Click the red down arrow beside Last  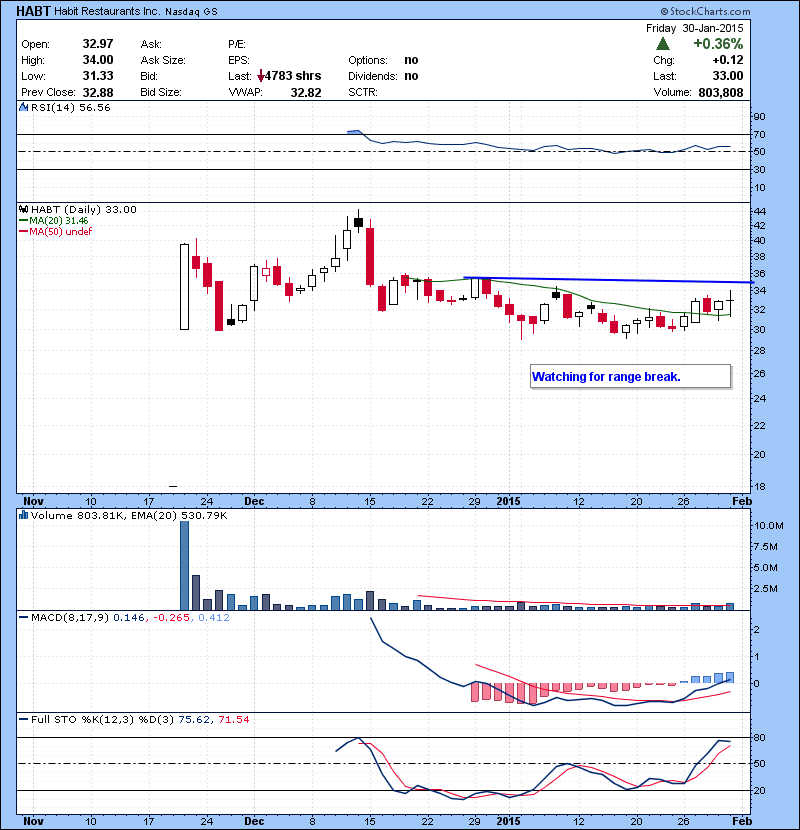(x=262, y=76)
